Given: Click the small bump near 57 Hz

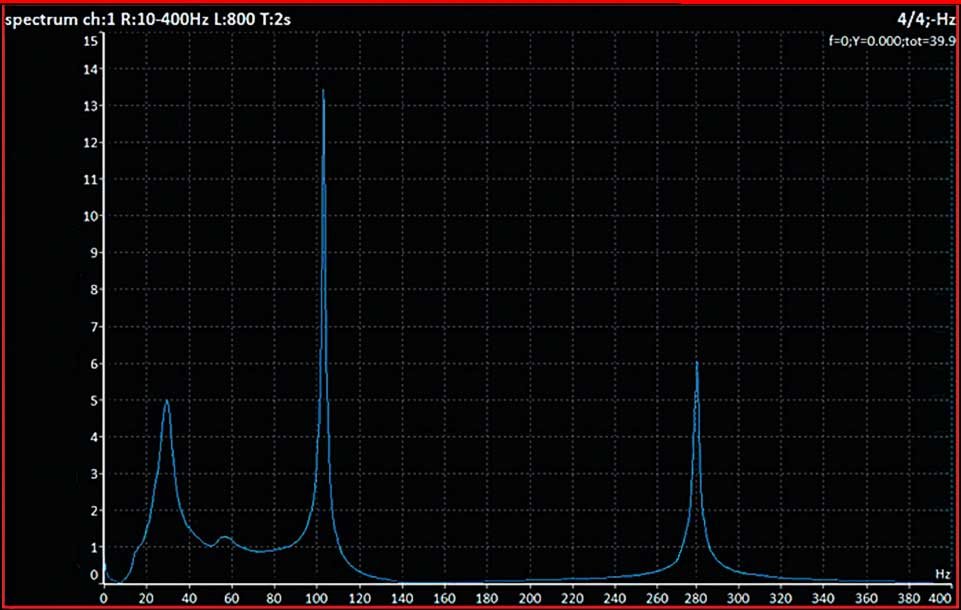Looking at the screenshot, I should click(225, 538).
